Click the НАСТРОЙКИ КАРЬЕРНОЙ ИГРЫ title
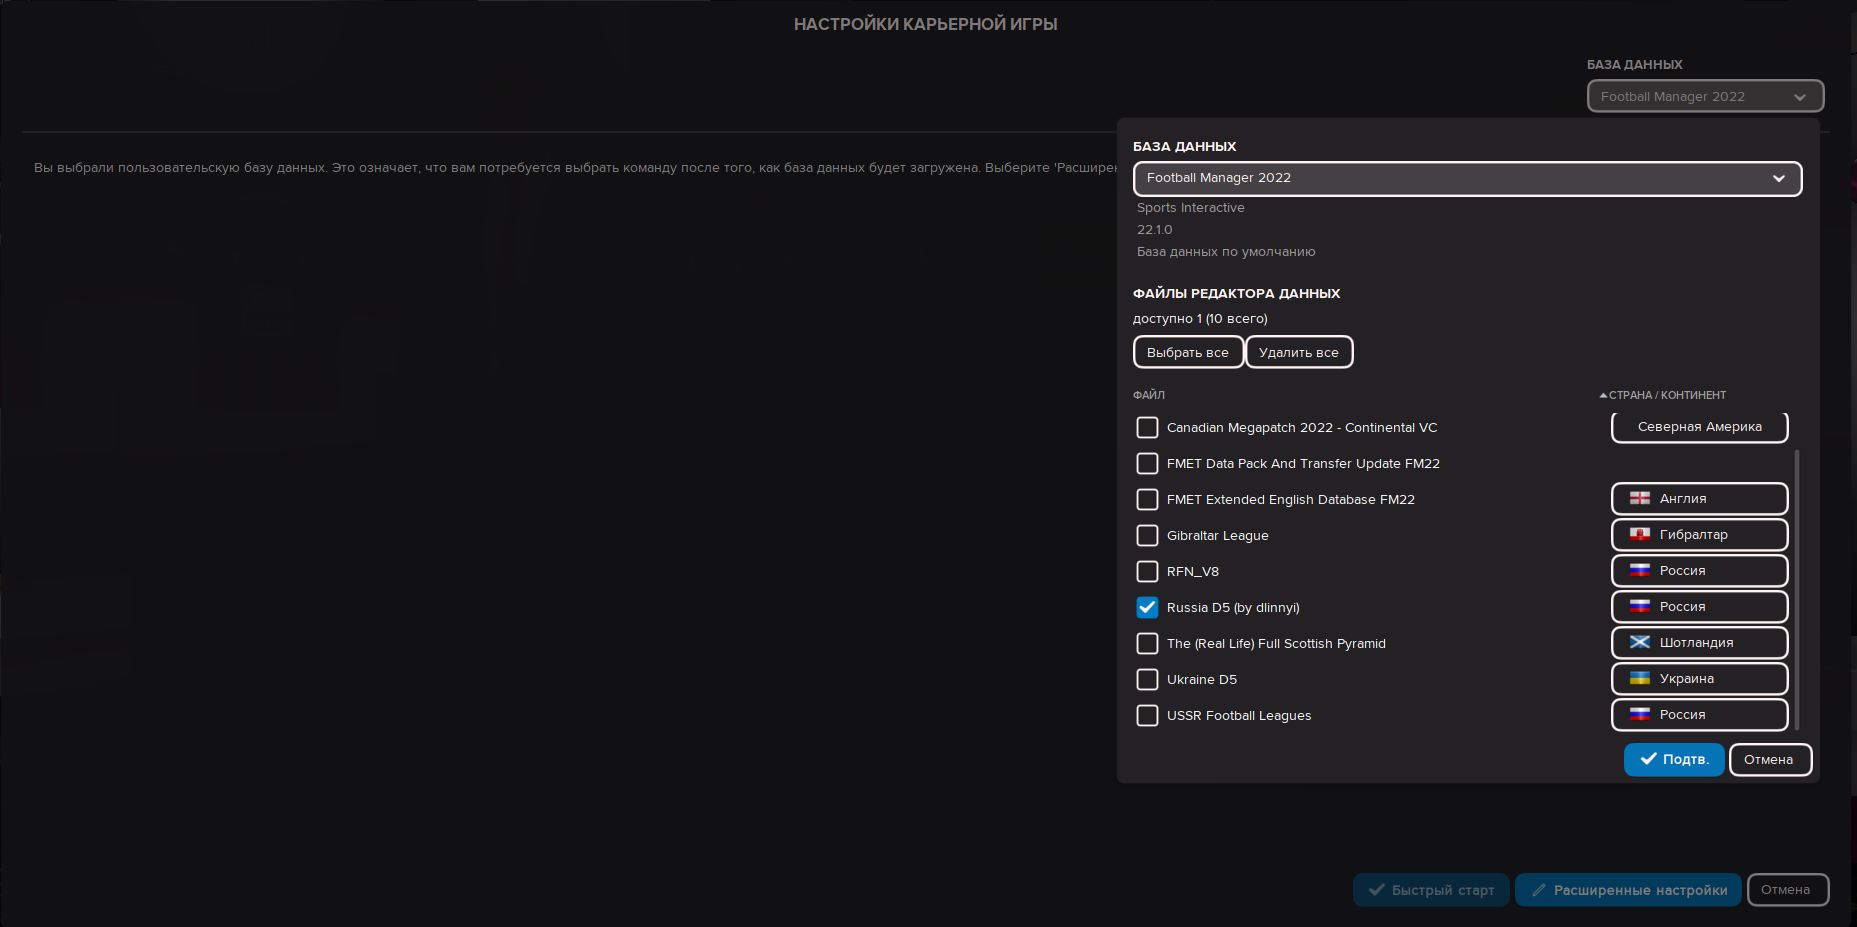 click(x=926, y=24)
